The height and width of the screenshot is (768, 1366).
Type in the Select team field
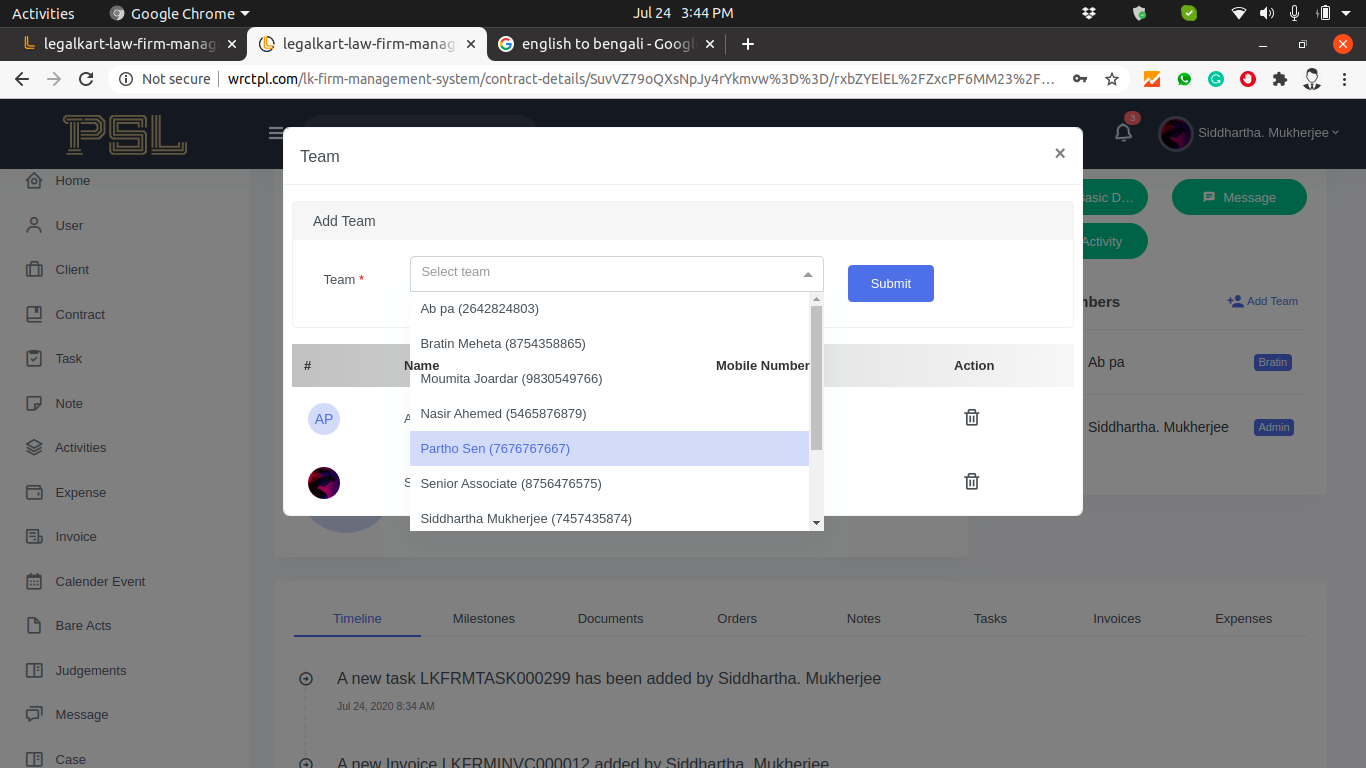click(600, 273)
